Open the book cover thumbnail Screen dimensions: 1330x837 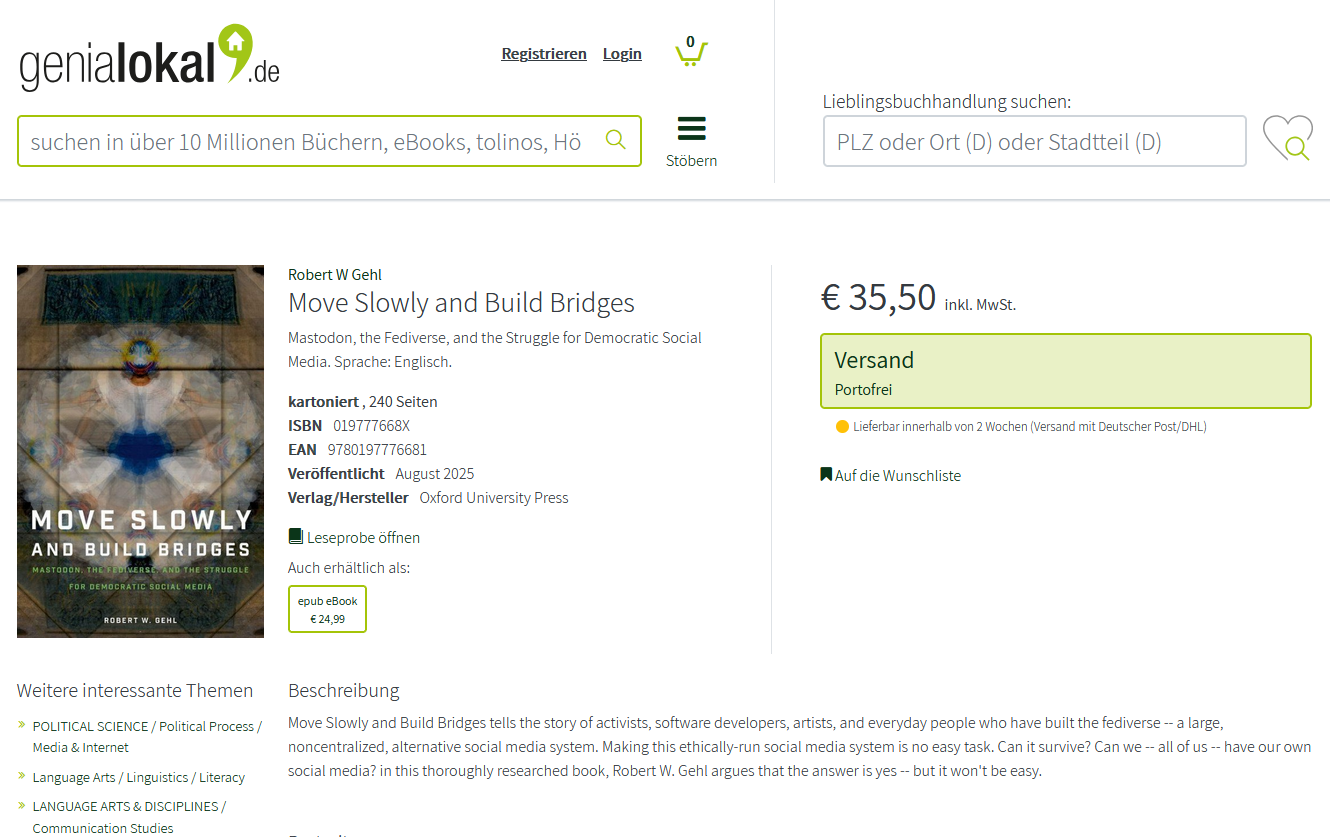pos(140,451)
